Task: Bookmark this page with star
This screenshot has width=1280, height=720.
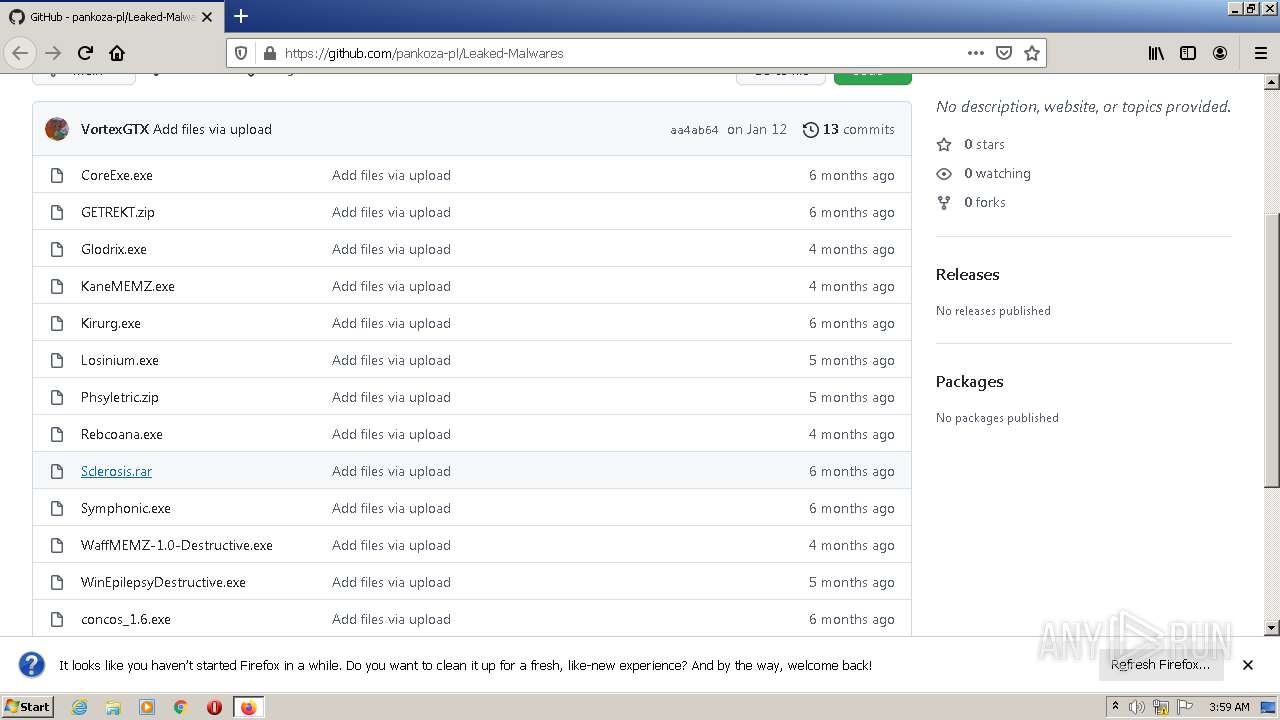Action: point(1032,53)
